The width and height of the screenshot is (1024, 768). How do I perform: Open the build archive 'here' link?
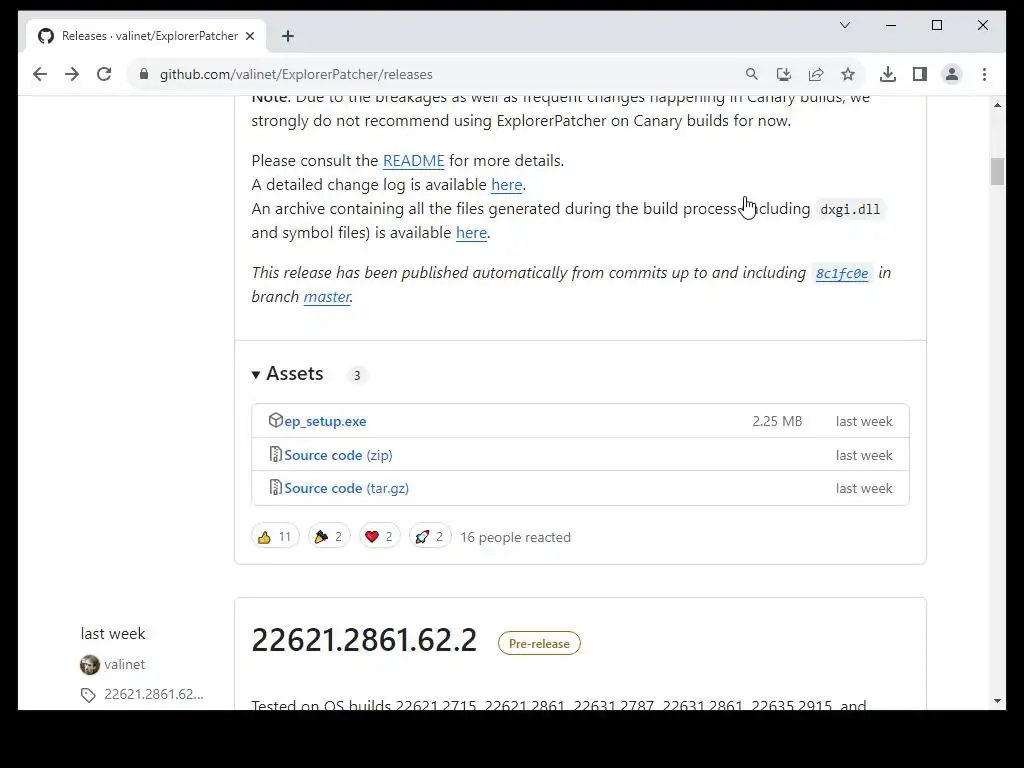[472, 232]
